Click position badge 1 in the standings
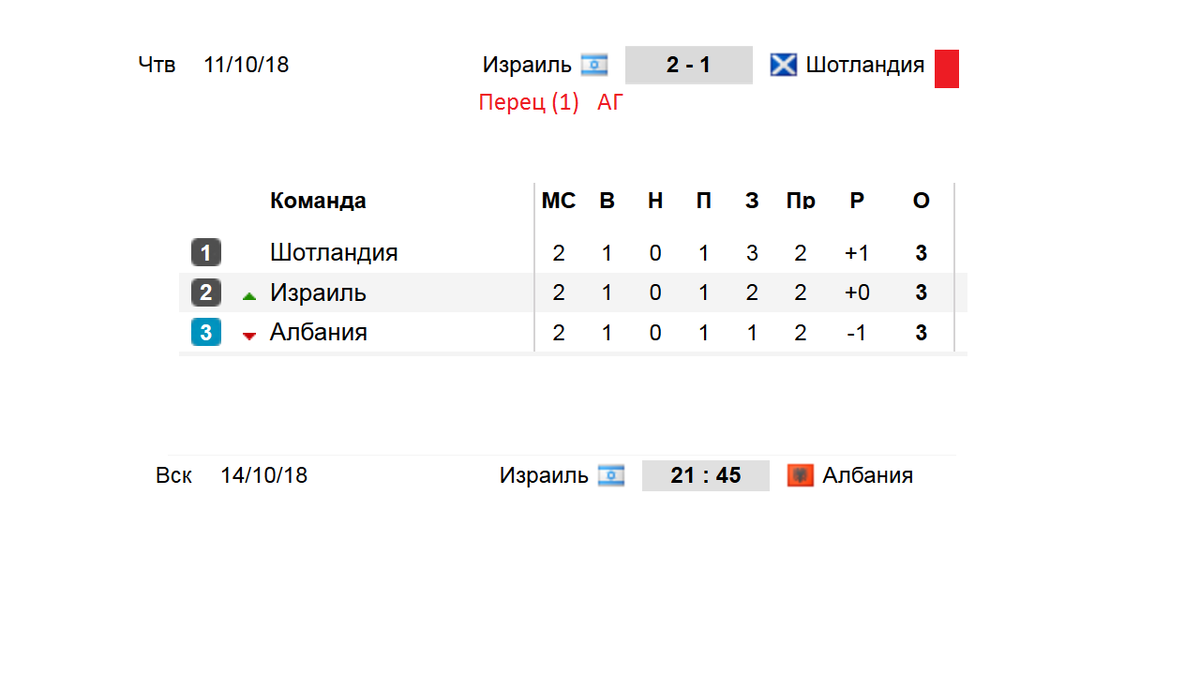 click(206, 252)
